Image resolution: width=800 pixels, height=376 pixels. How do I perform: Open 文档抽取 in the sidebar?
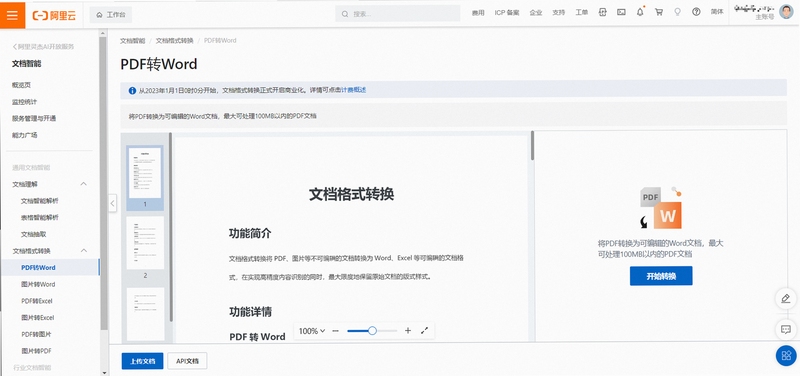click(34, 235)
